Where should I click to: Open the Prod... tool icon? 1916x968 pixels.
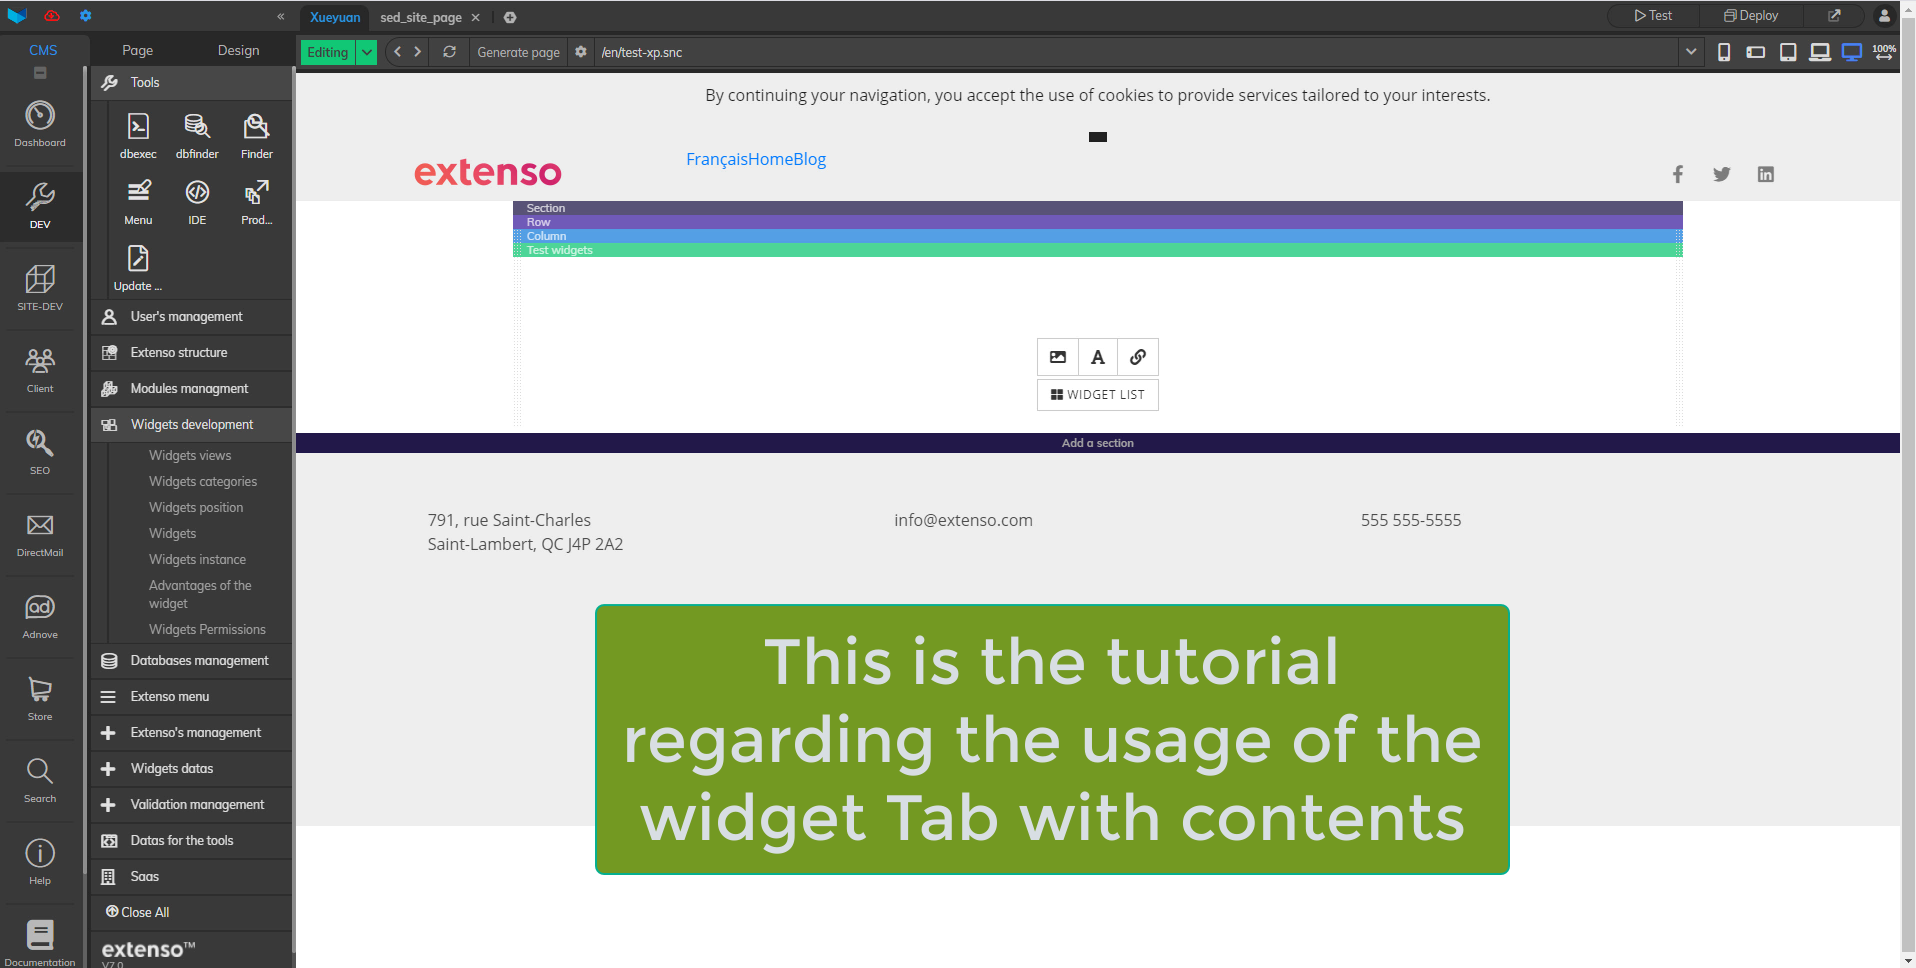256,202
